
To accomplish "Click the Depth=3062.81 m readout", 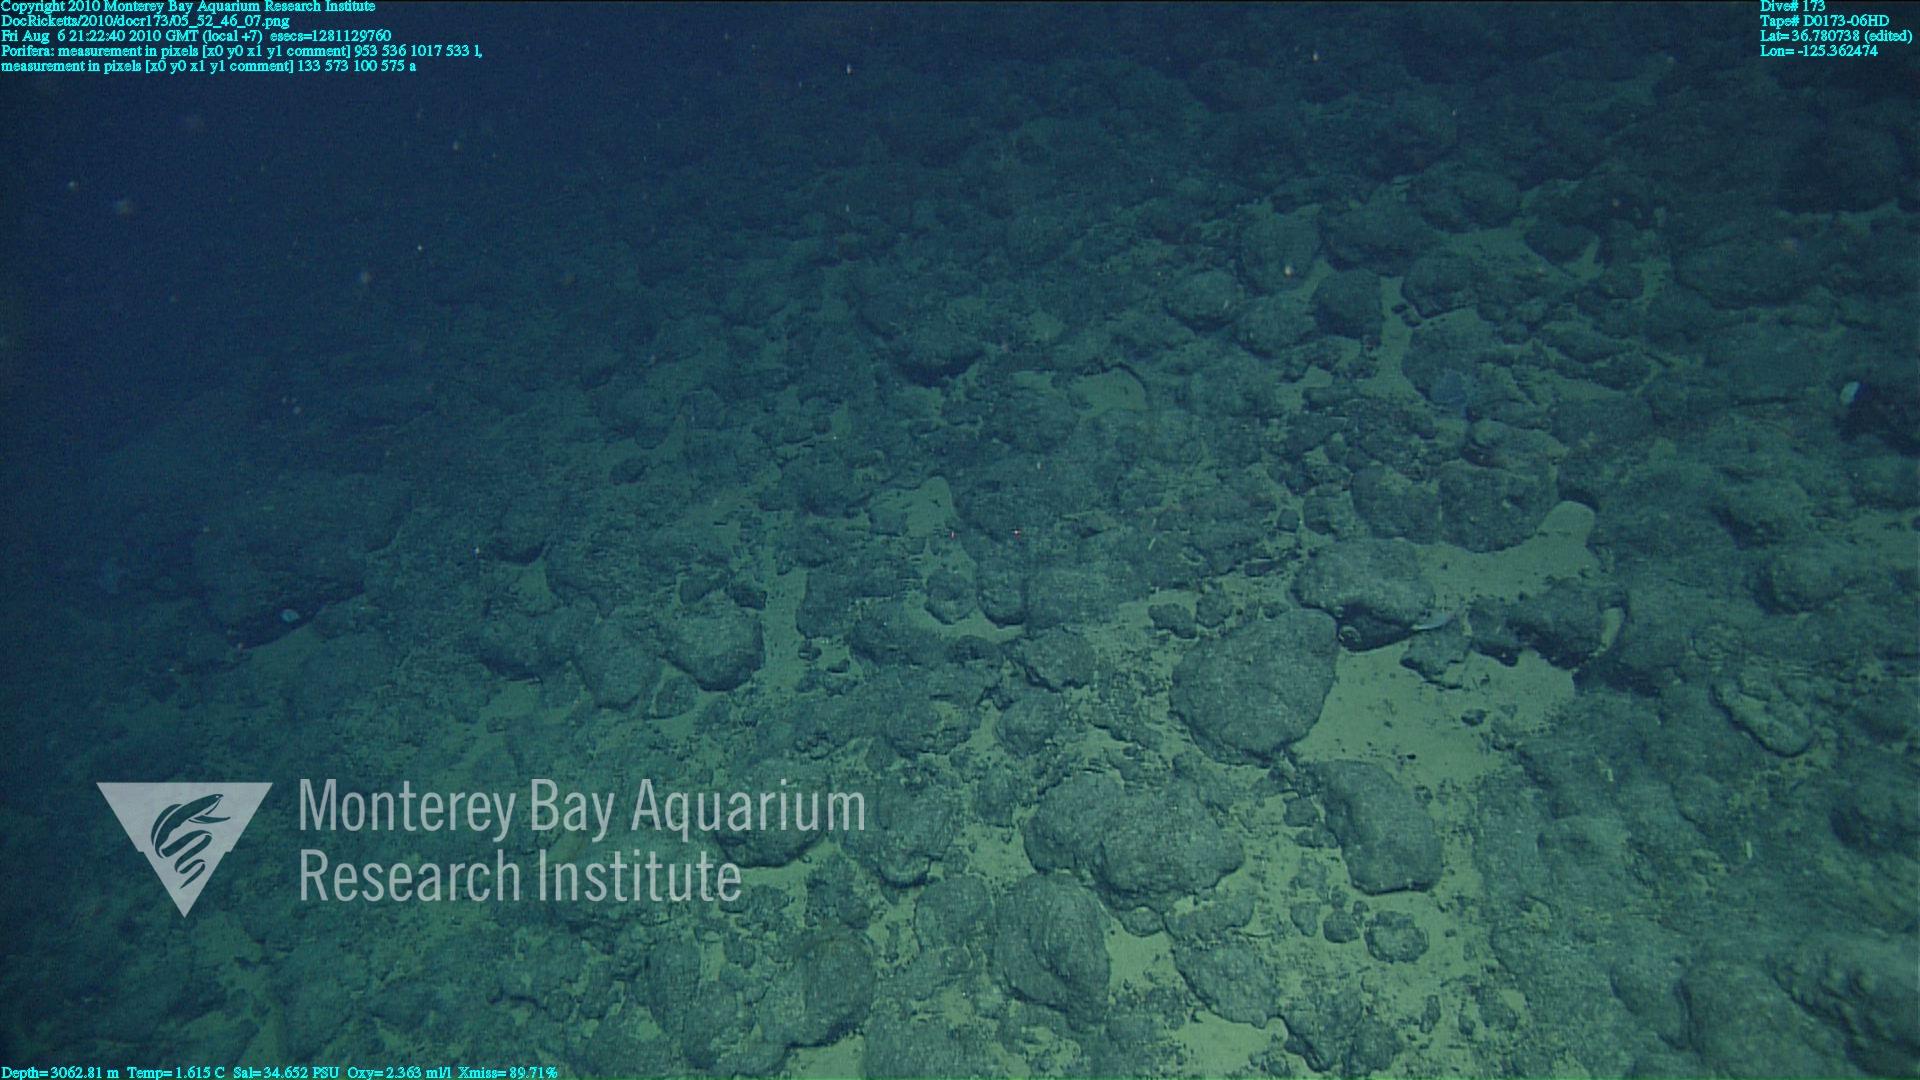I will (60, 1073).
